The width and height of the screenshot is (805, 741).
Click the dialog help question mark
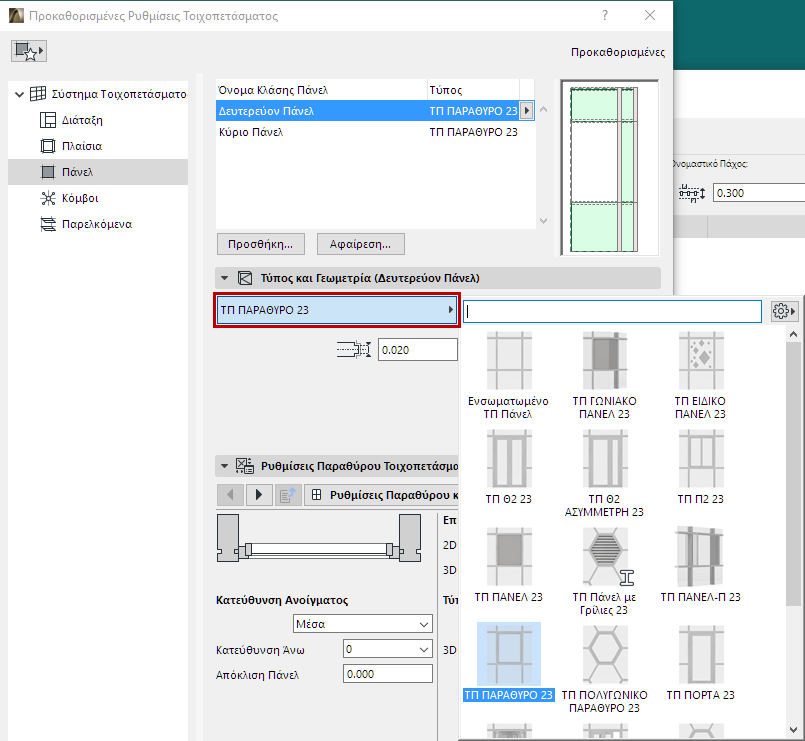(x=605, y=15)
